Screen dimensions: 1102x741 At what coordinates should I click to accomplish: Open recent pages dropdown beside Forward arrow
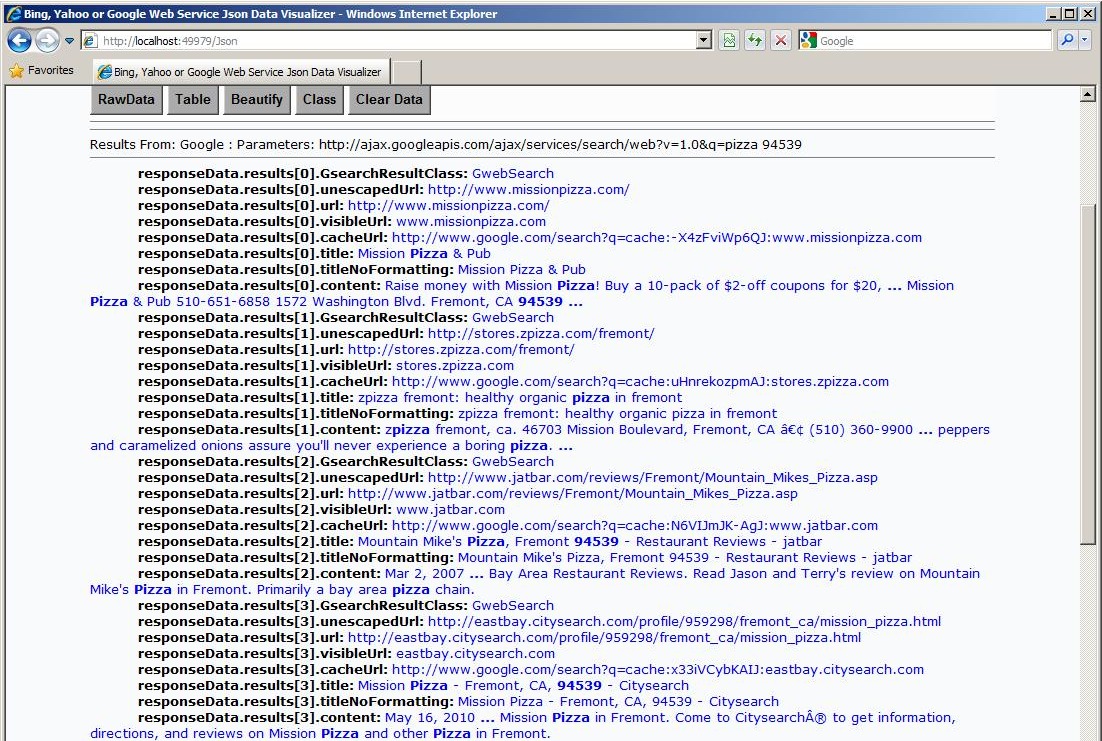click(x=69, y=41)
